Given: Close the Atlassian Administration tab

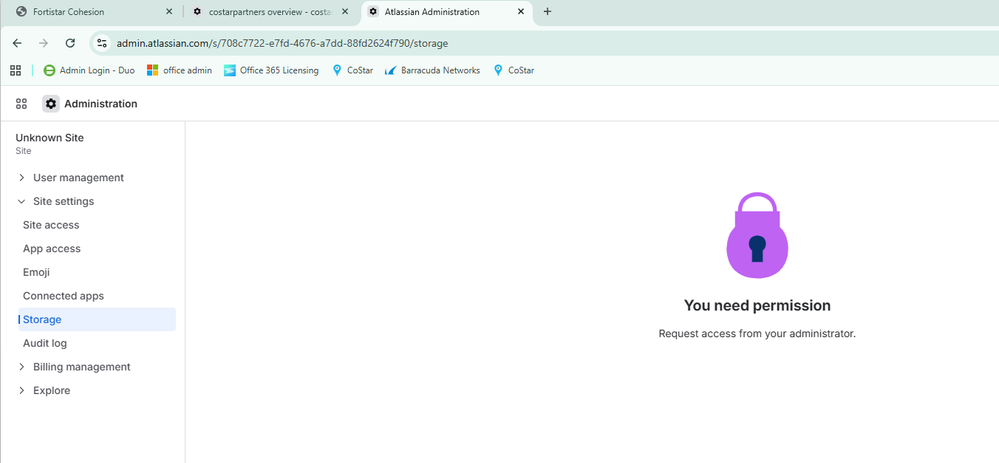Looking at the screenshot, I should (521, 11).
